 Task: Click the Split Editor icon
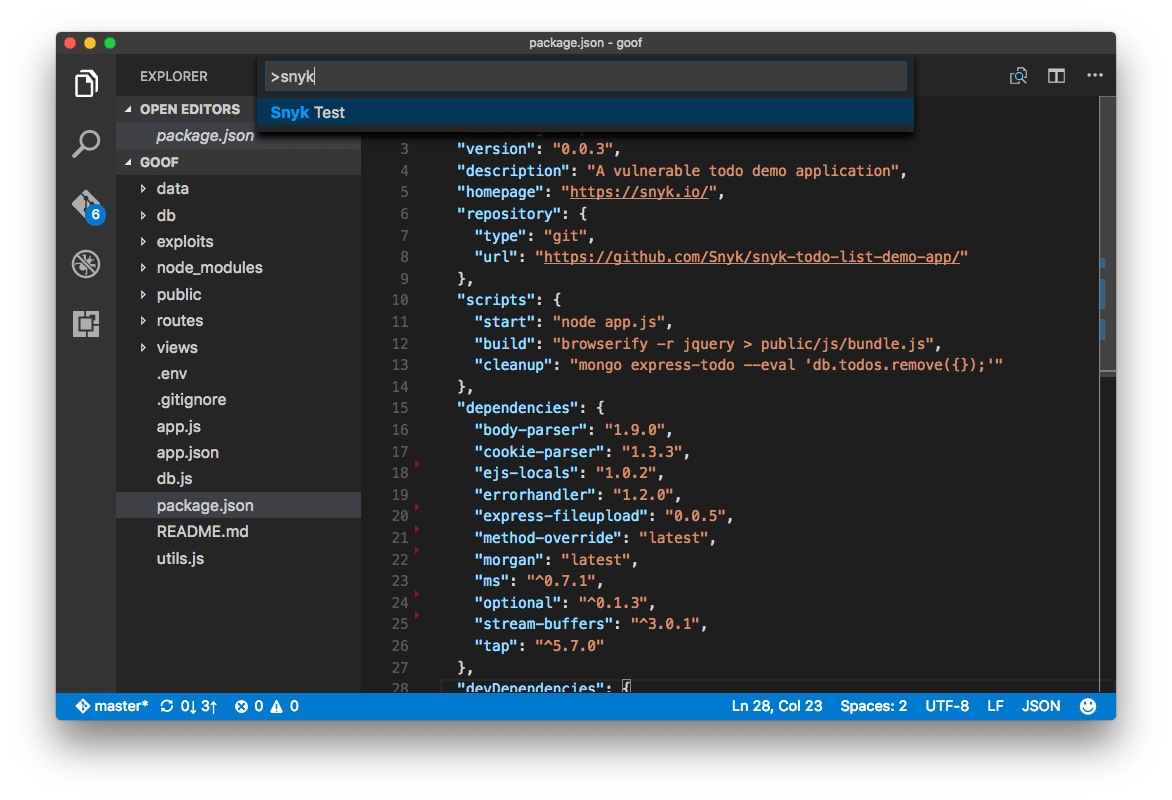pos(1057,75)
